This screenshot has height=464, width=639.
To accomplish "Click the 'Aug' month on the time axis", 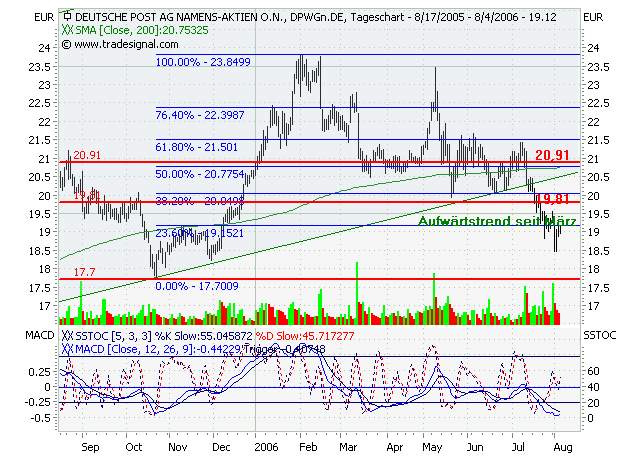I will point(563,447).
